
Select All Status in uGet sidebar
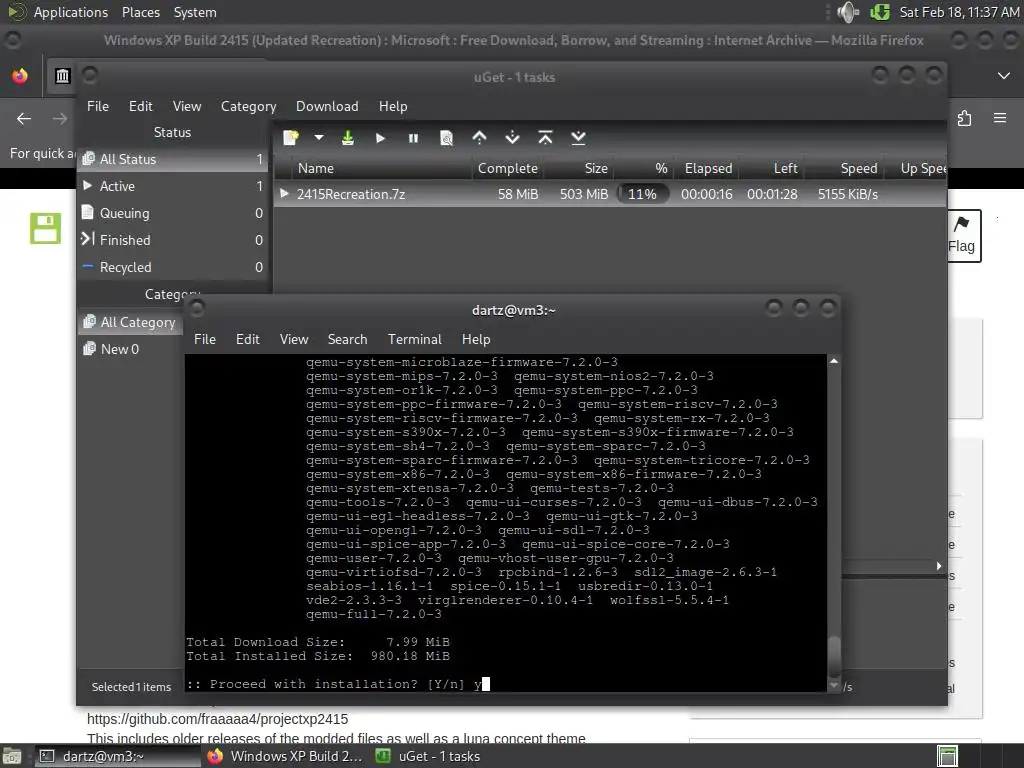pos(173,159)
